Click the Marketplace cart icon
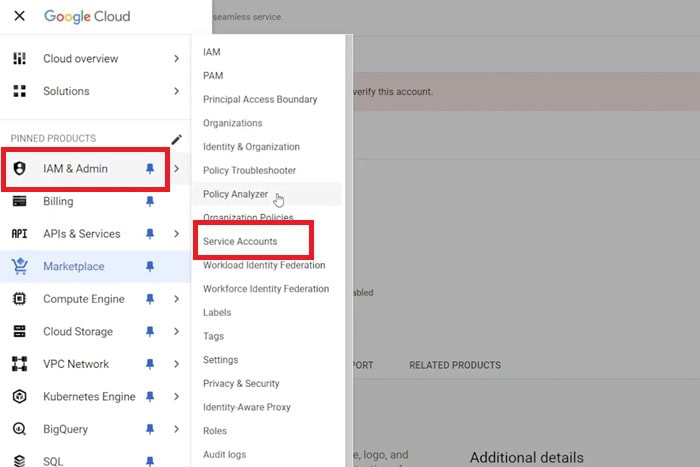The width and height of the screenshot is (700, 467). tap(20, 267)
